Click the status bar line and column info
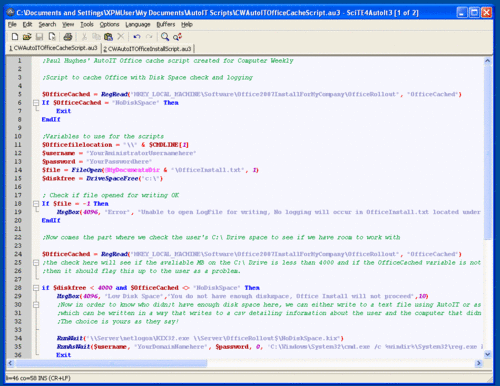The image size is (500, 386). (39, 378)
